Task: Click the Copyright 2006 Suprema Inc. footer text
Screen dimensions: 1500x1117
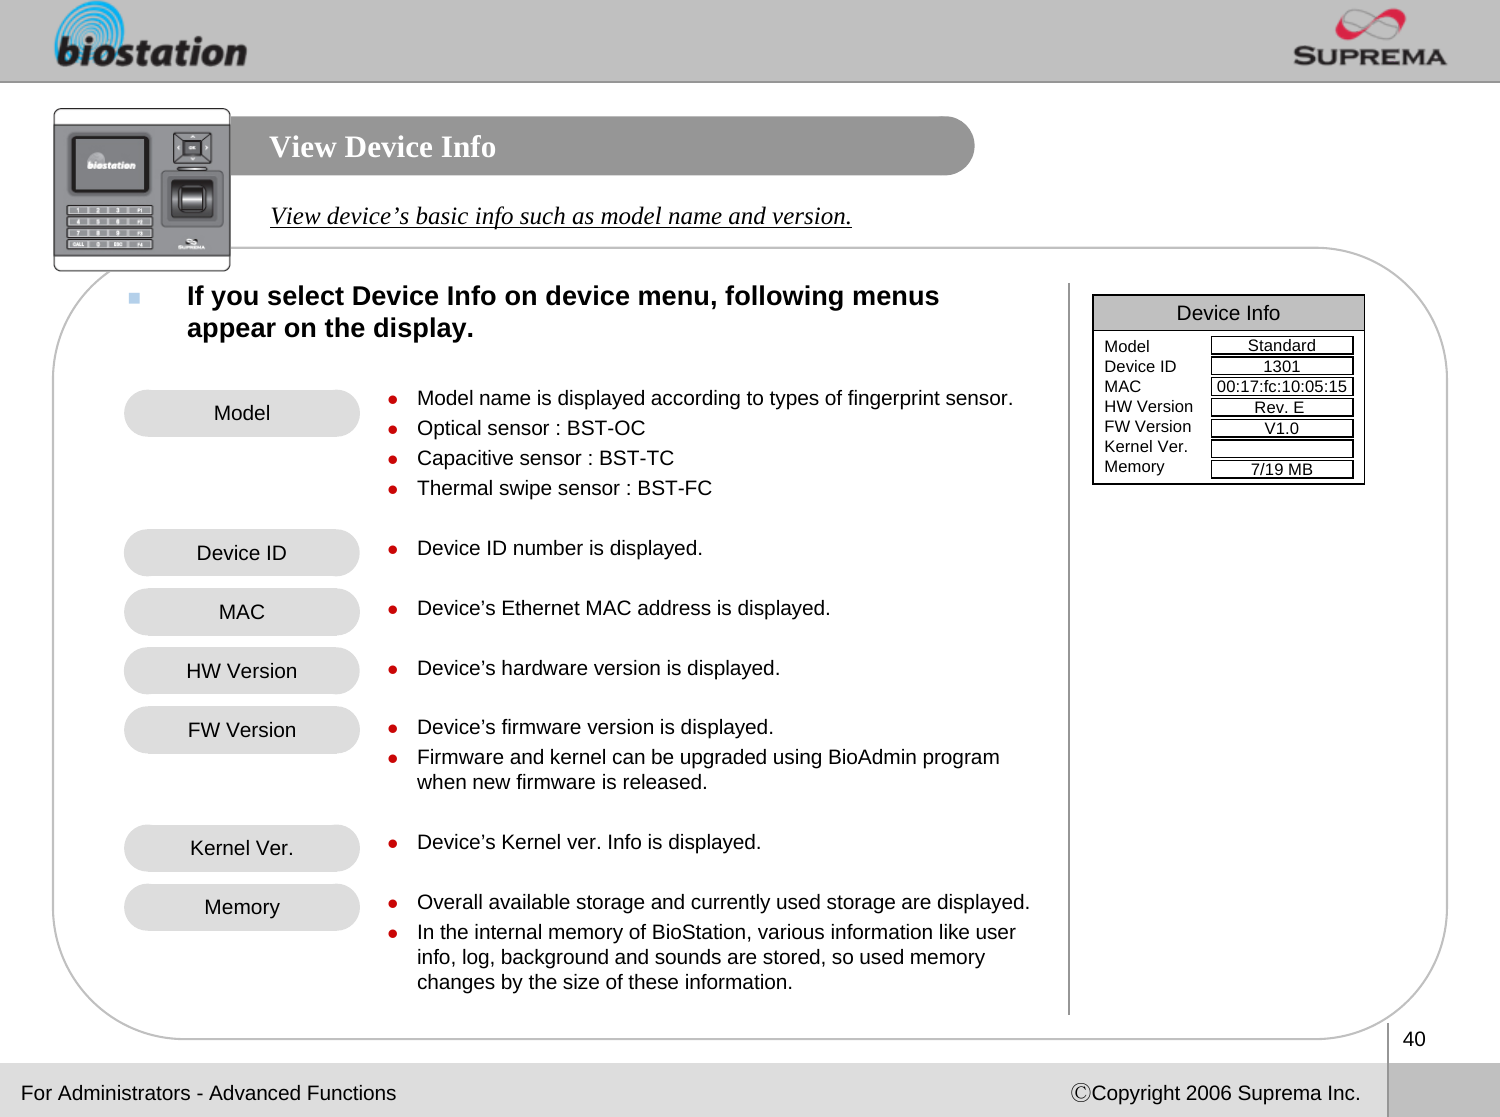Action: coord(1216,1093)
